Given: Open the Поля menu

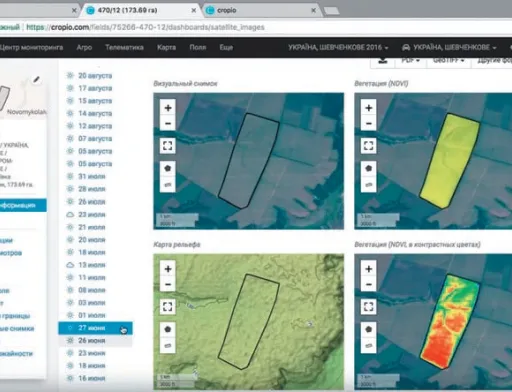Looking at the screenshot, I should coord(198,47).
